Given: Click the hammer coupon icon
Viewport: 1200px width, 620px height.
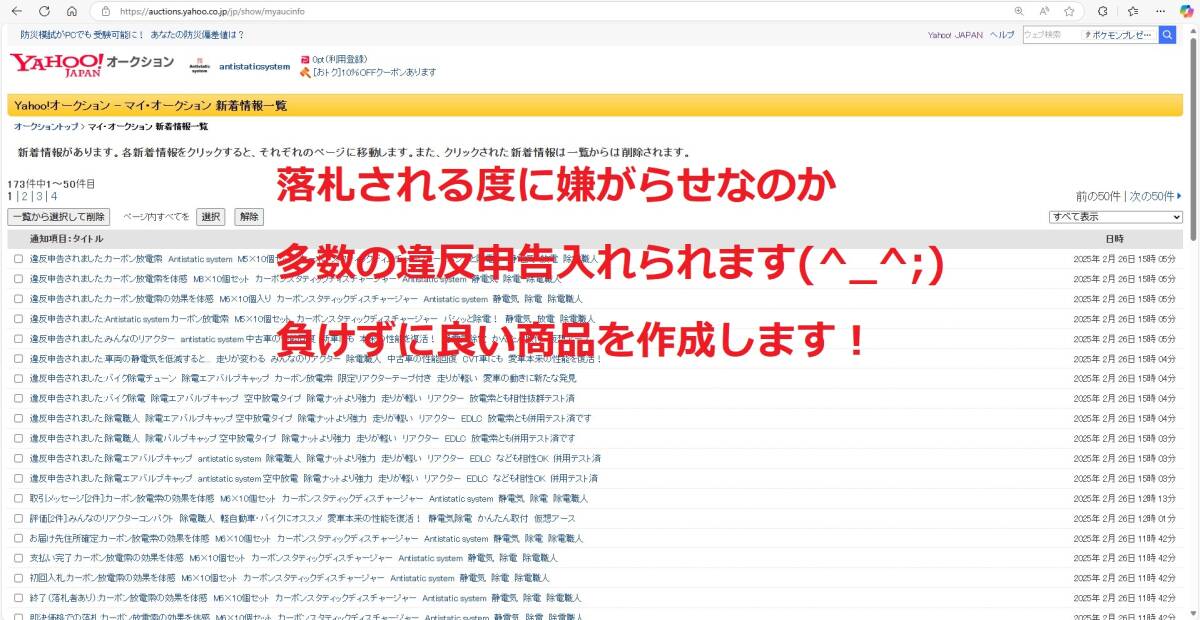Looking at the screenshot, I should click(305, 72).
